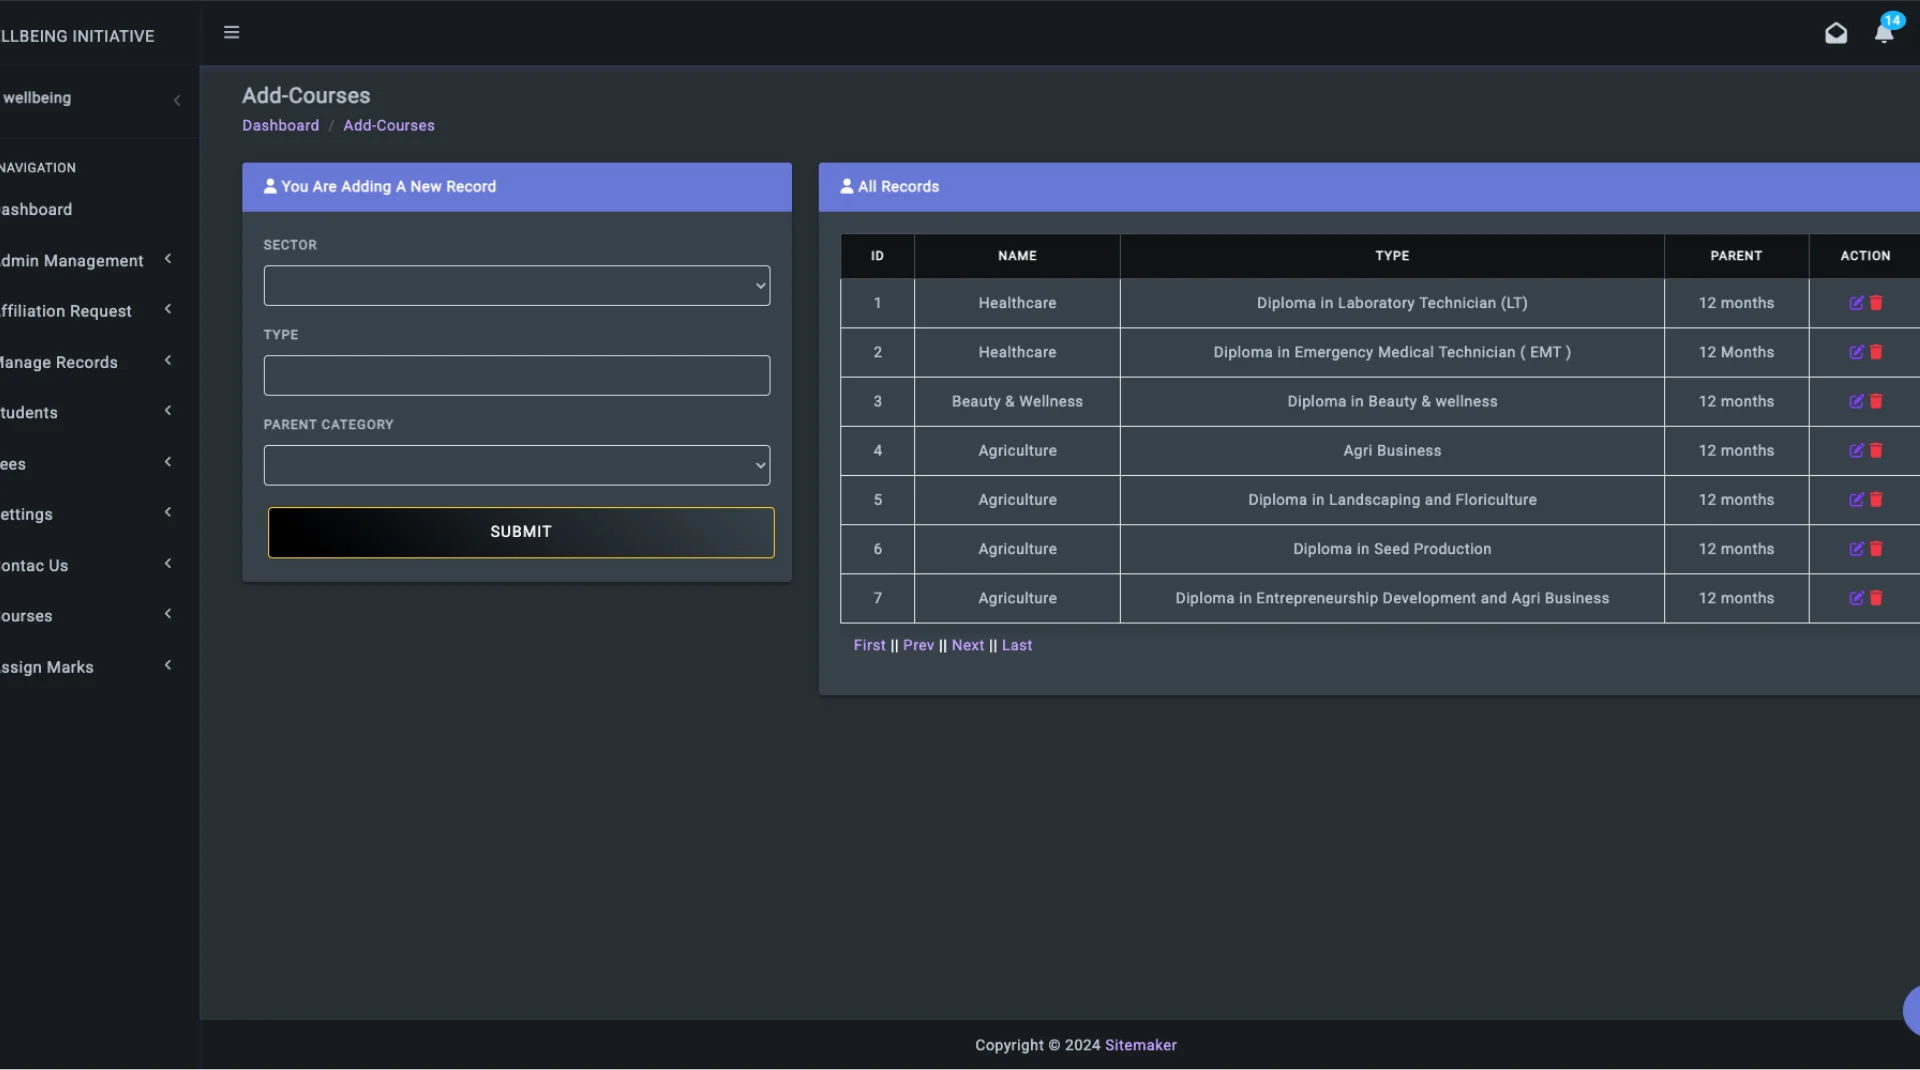Click the PARENT column header

[x=1736, y=256]
